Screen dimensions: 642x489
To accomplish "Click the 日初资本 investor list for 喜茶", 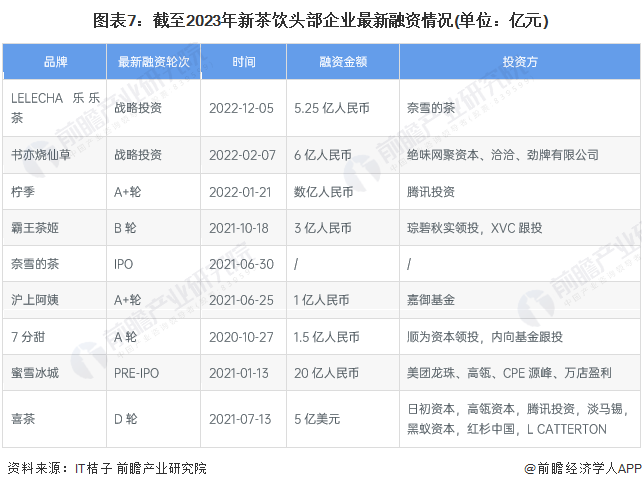I will [518, 419].
